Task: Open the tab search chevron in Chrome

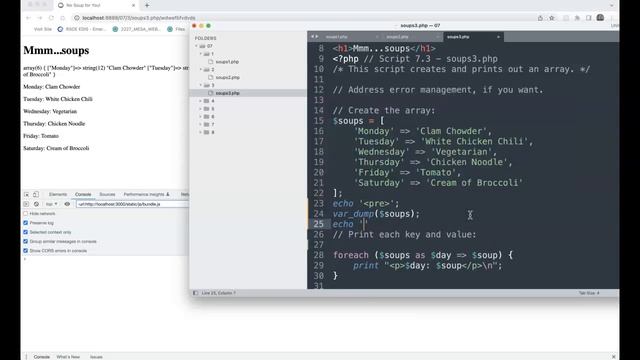Action: [x=611, y=5]
